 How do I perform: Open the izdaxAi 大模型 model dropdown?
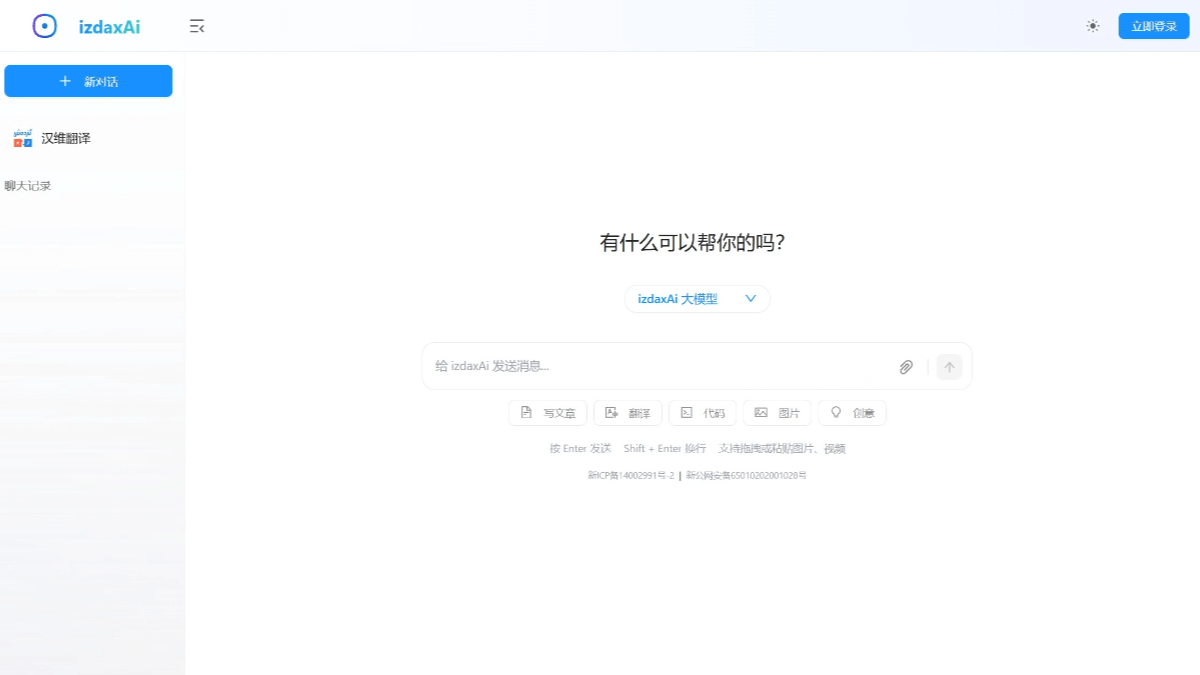click(x=697, y=299)
